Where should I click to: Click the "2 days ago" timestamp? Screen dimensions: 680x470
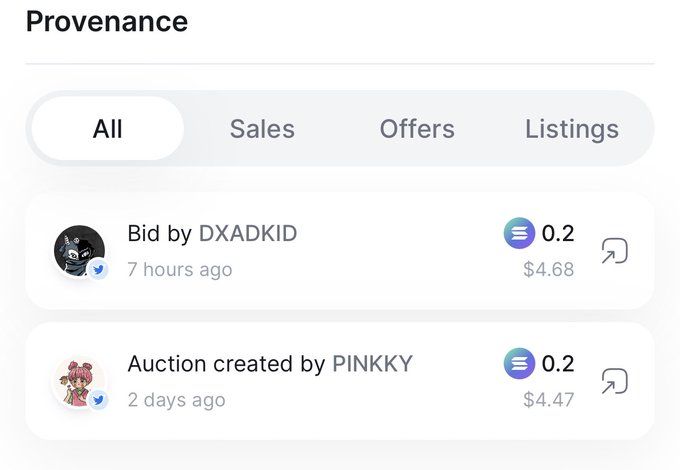point(176,399)
